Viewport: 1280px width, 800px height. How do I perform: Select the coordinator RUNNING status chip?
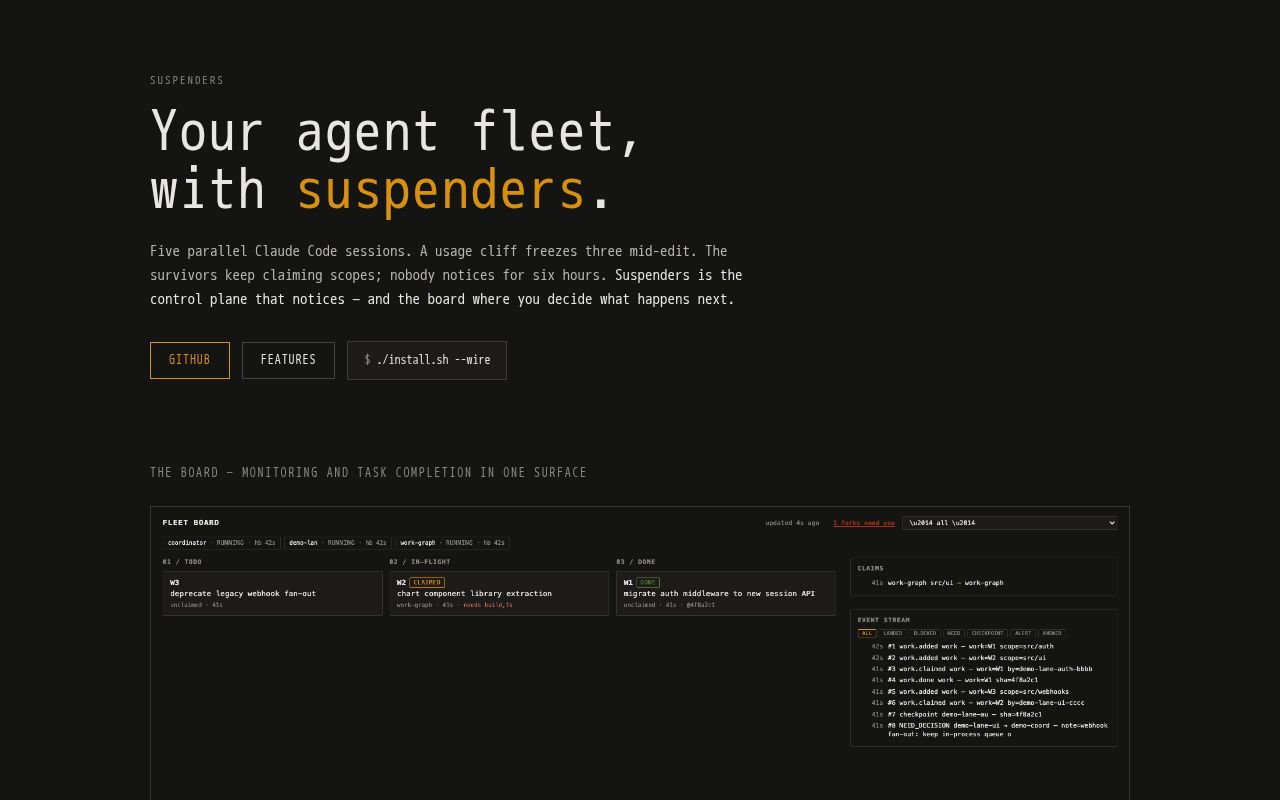point(222,543)
